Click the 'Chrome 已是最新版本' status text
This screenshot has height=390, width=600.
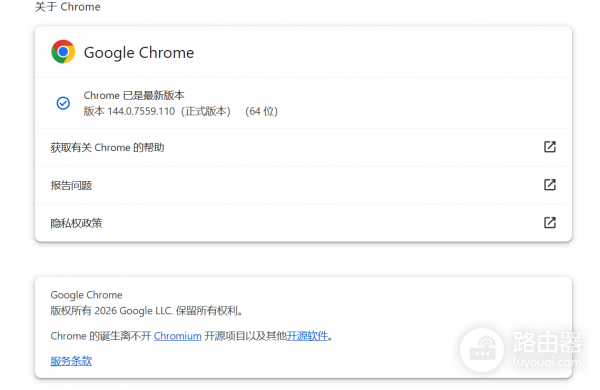(134, 95)
